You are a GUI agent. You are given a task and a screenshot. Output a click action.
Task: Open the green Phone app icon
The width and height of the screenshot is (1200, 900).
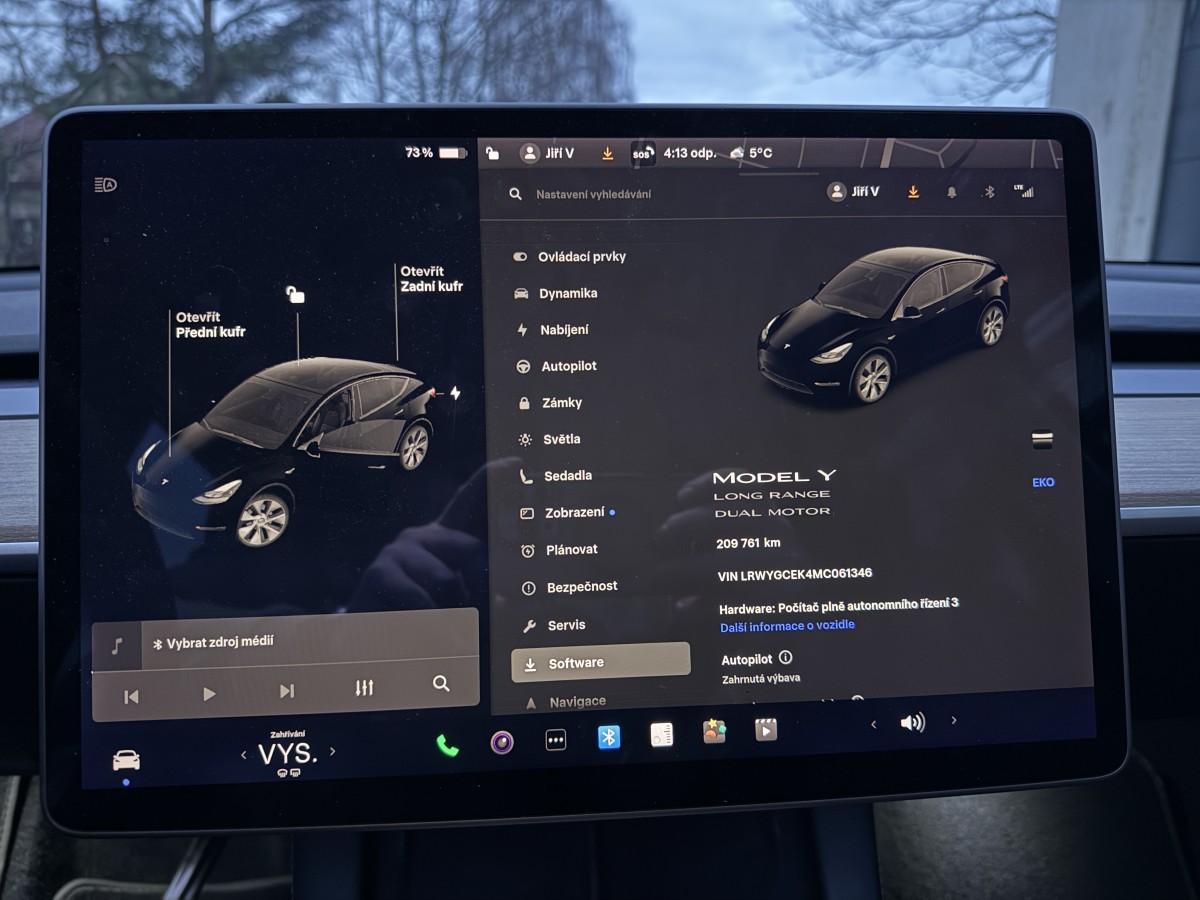tap(447, 744)
